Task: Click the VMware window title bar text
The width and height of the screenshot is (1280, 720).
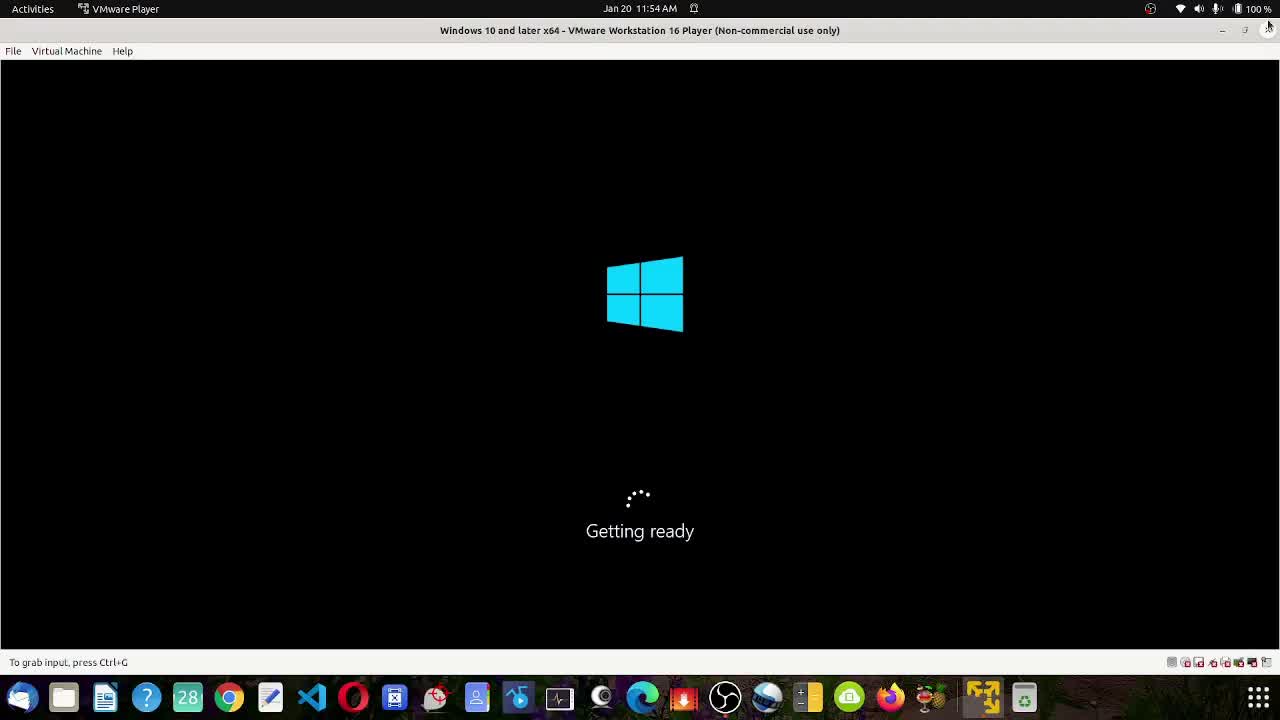Action: pos(640,30)
